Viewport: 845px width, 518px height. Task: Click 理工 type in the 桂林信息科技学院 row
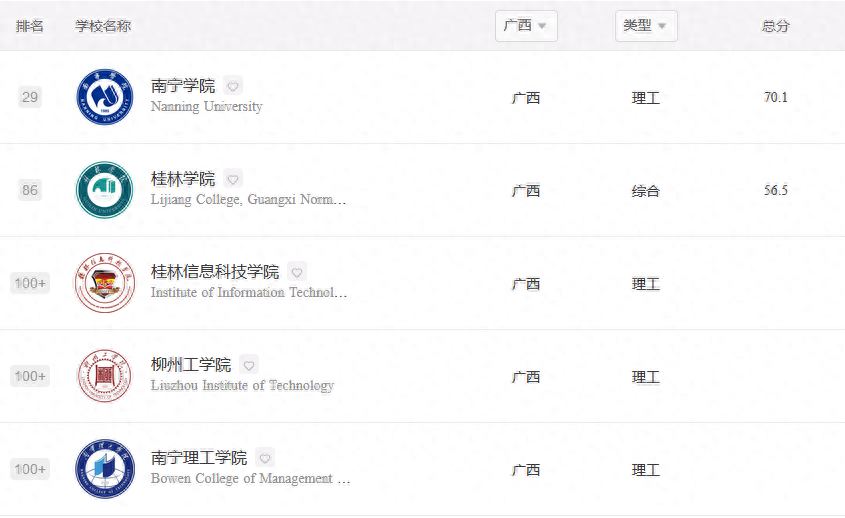(646, 284)
